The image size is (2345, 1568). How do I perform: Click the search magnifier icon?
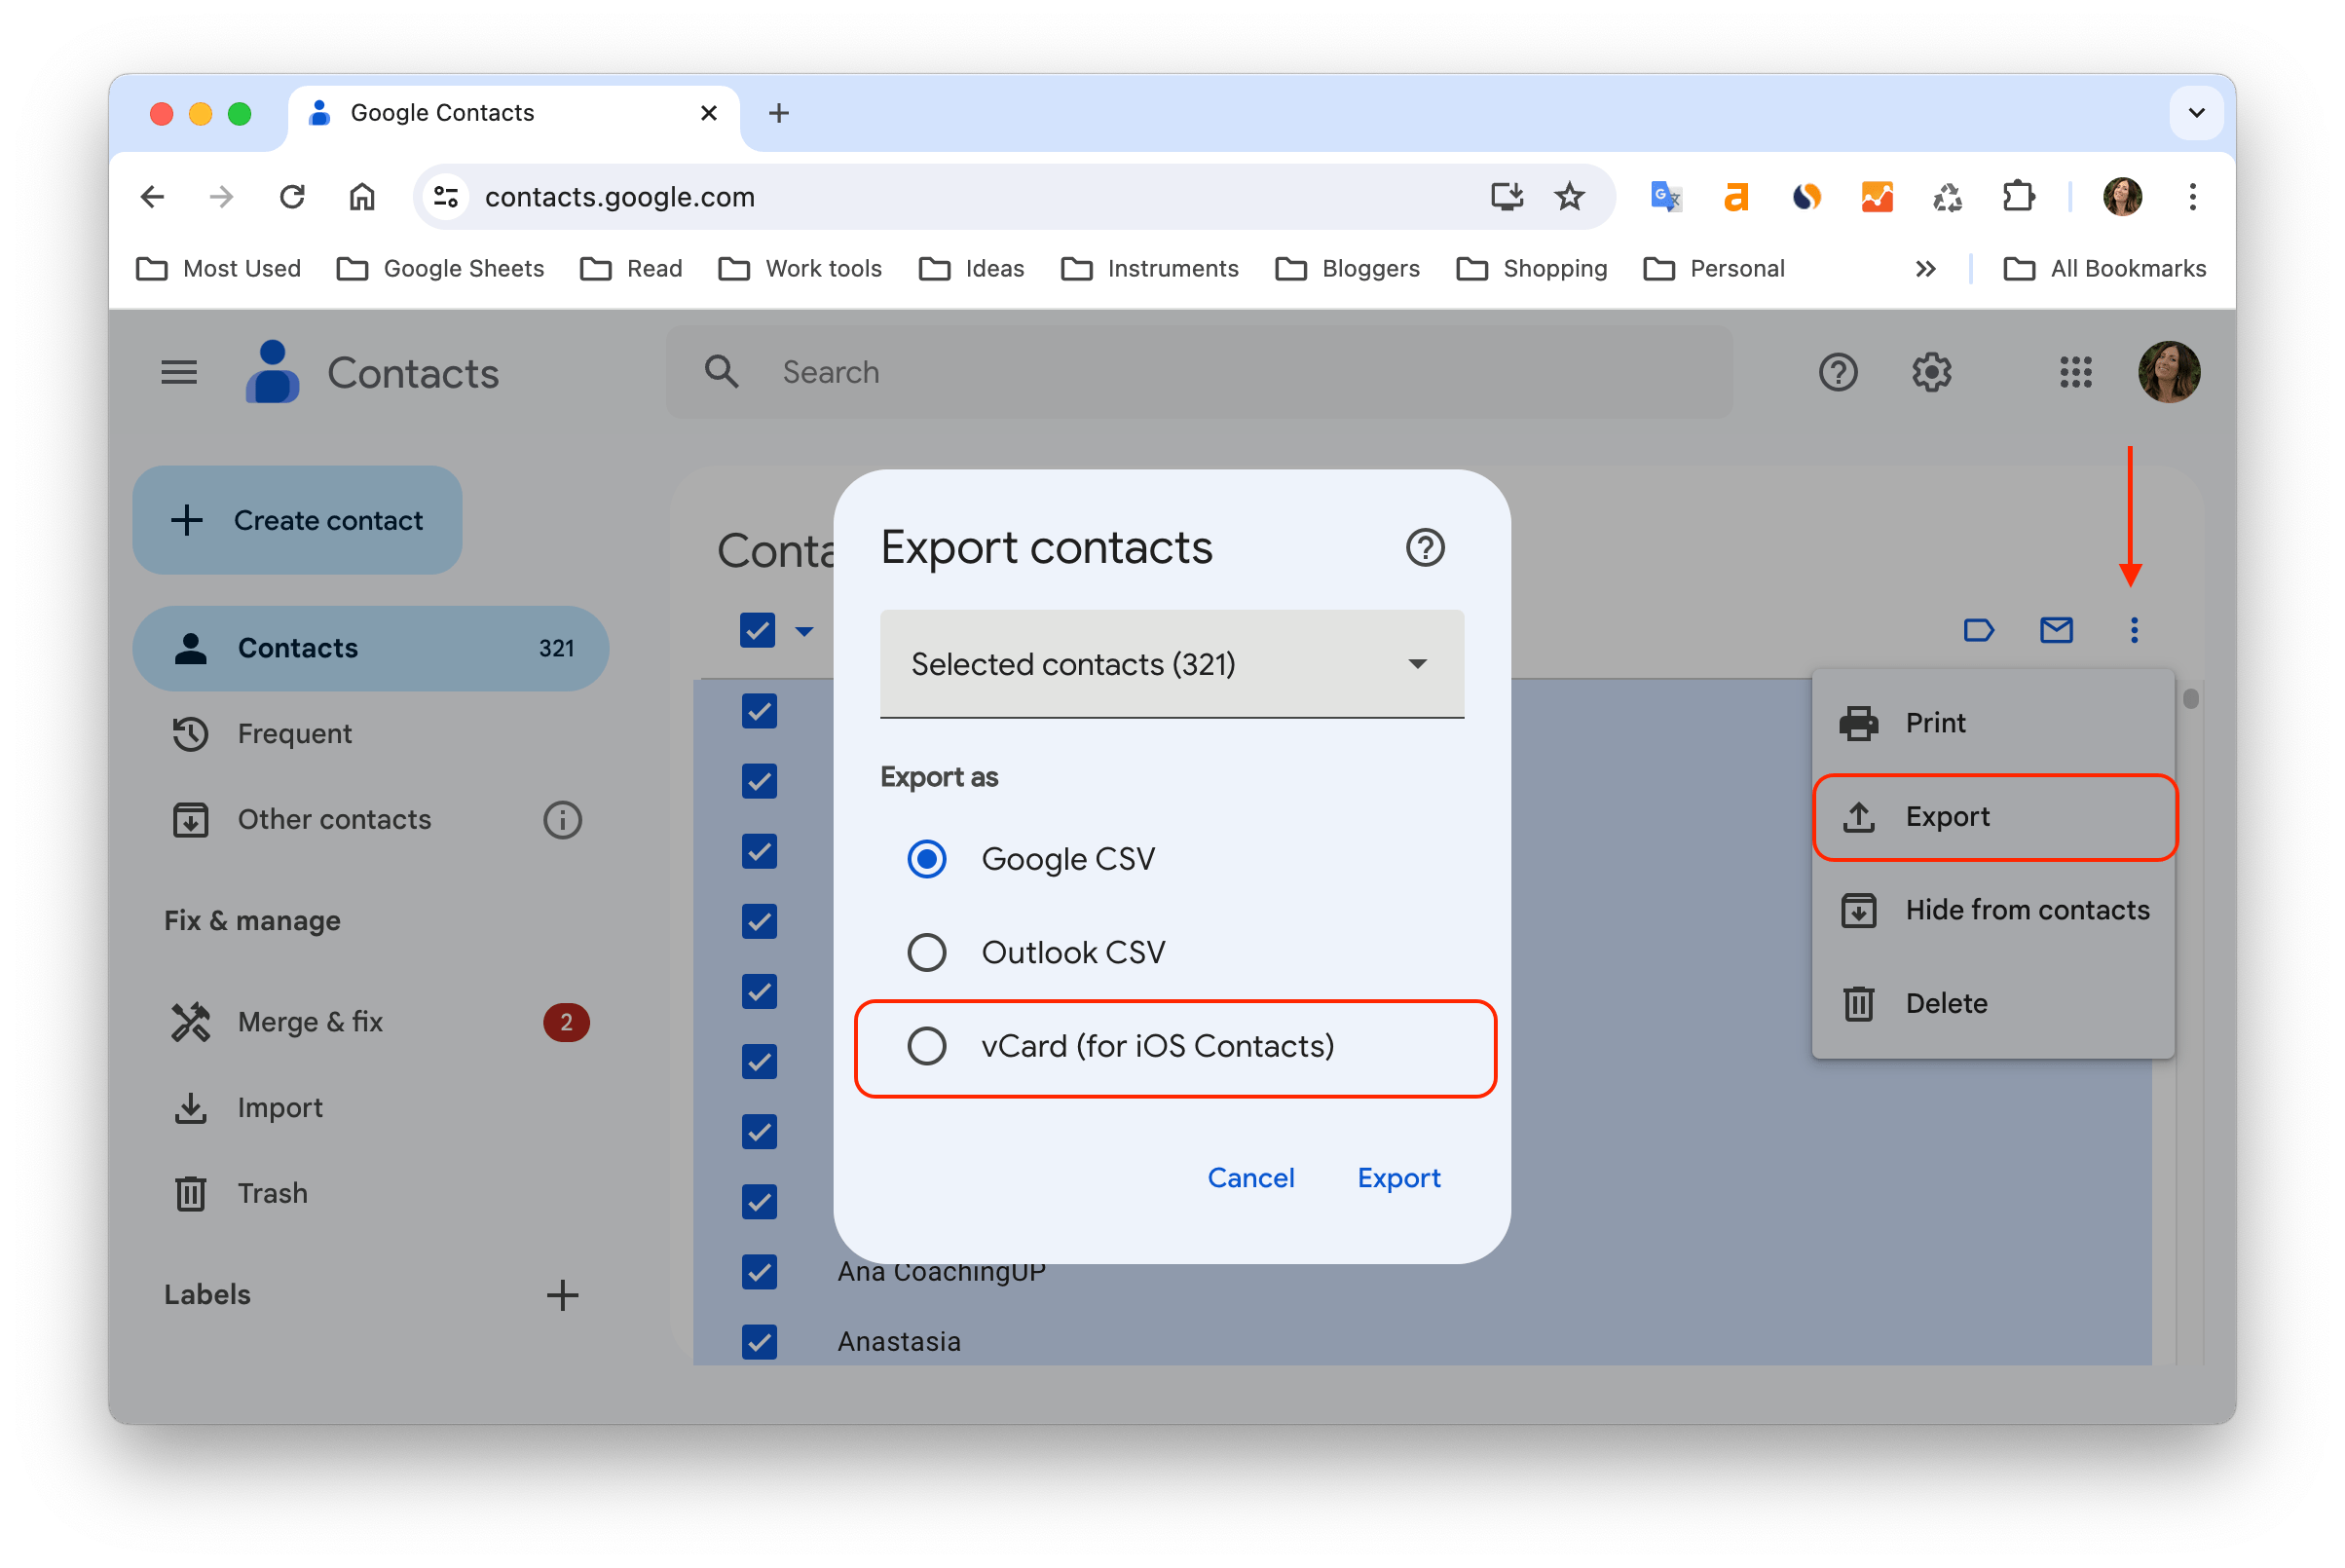(x=721, y=372)
